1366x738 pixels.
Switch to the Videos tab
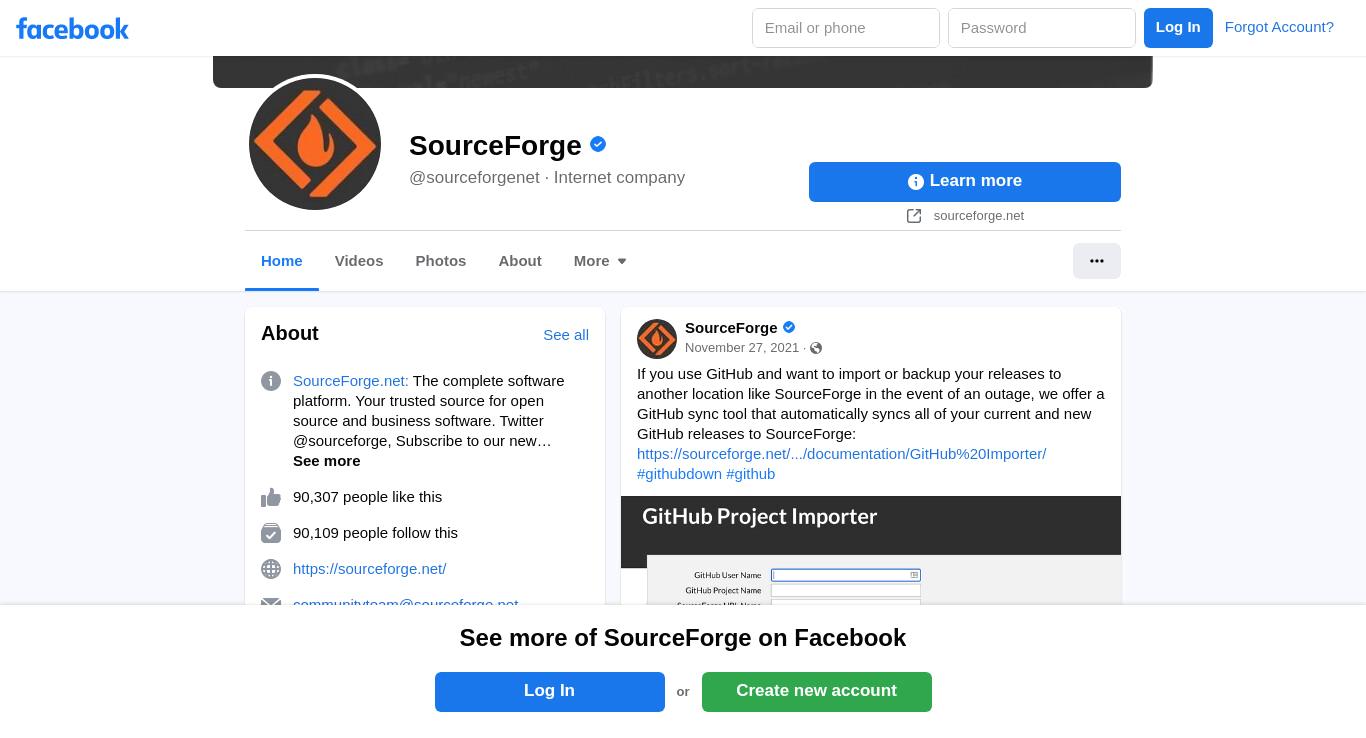click(x=359, y=261)
